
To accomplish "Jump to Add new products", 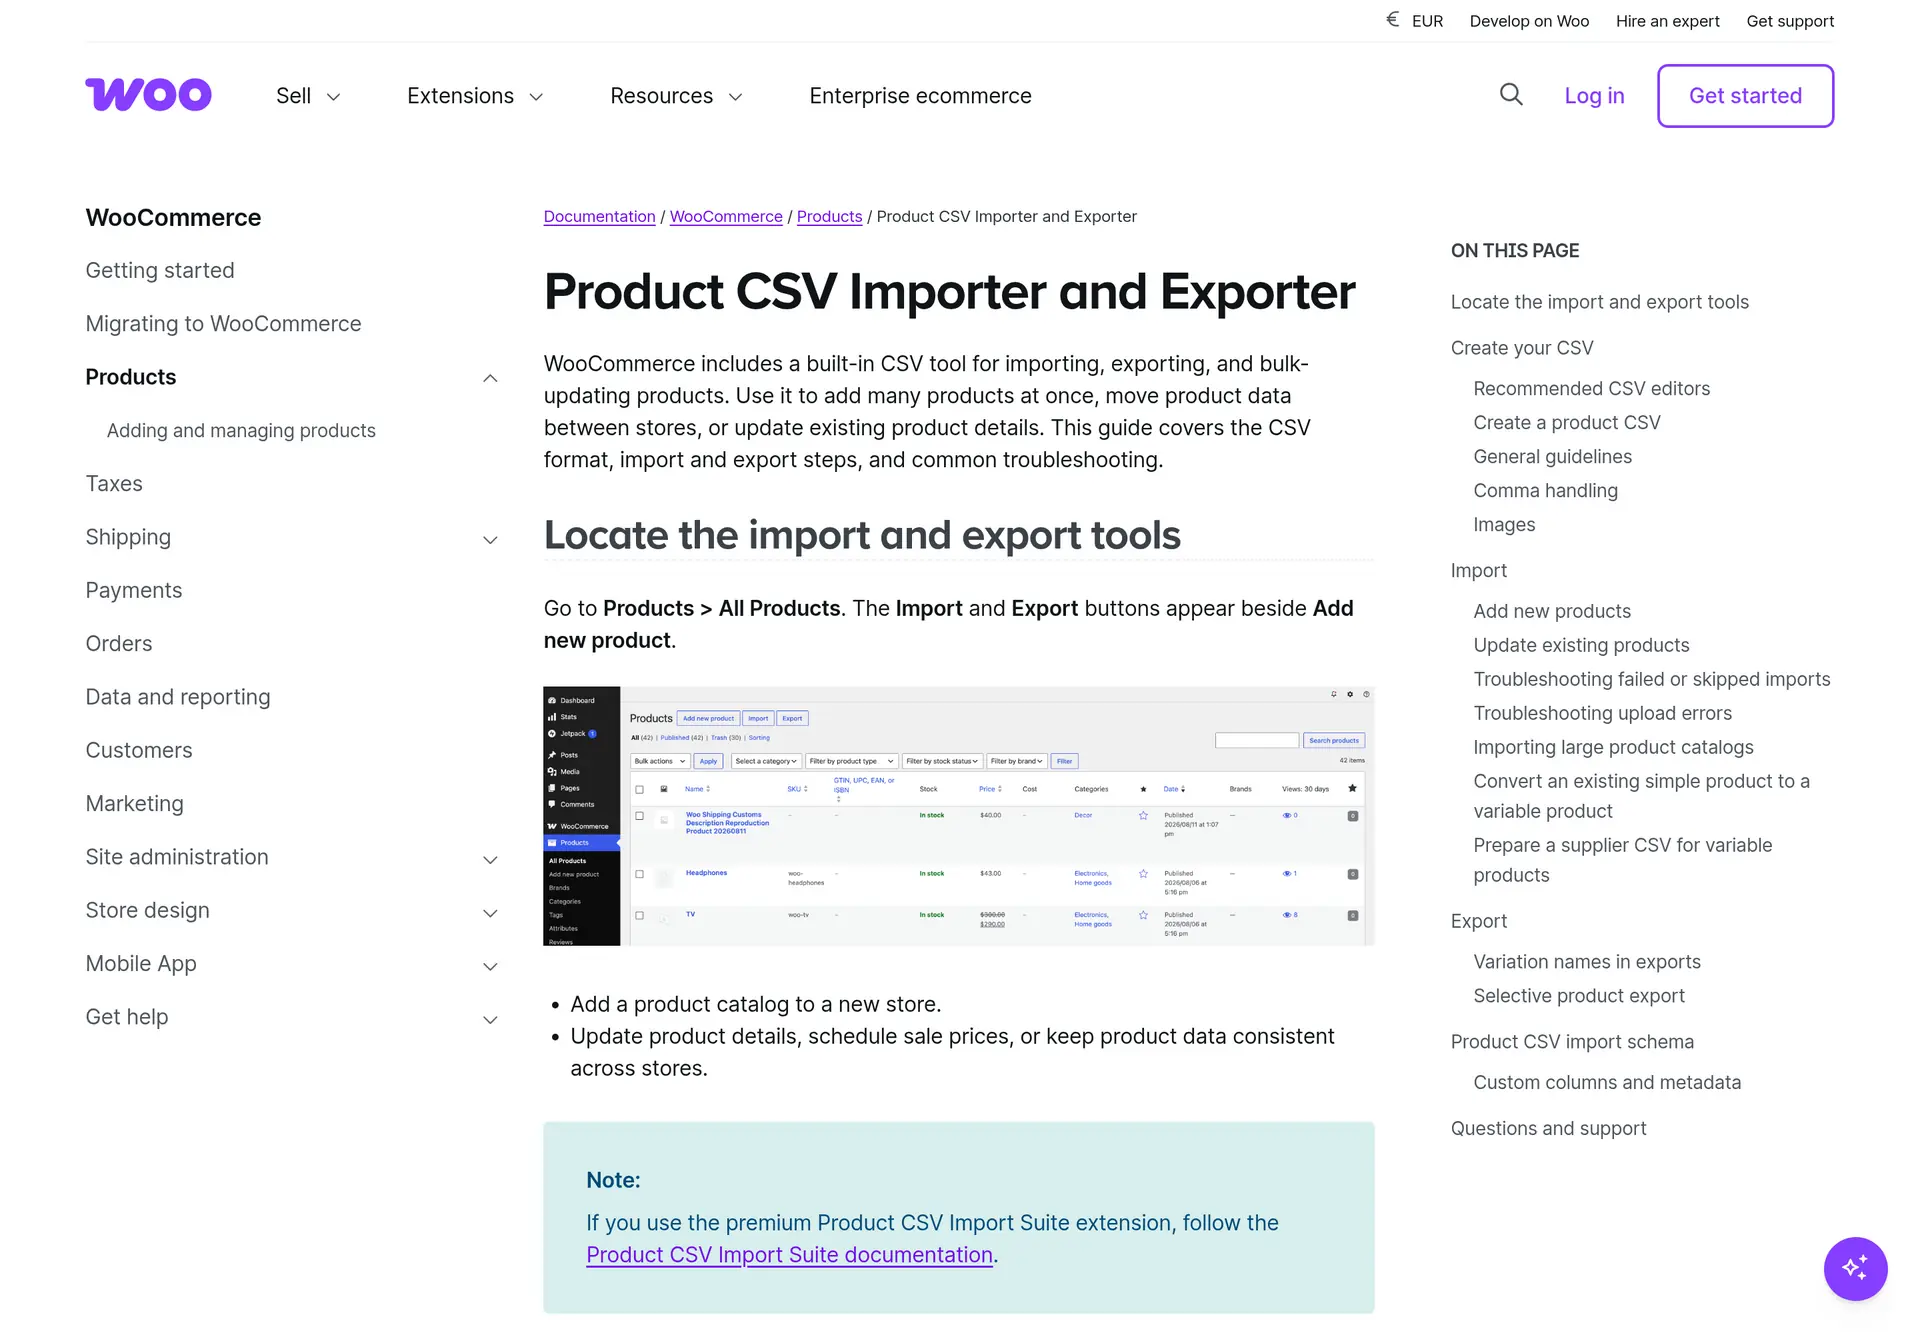I will (1551, 611).
